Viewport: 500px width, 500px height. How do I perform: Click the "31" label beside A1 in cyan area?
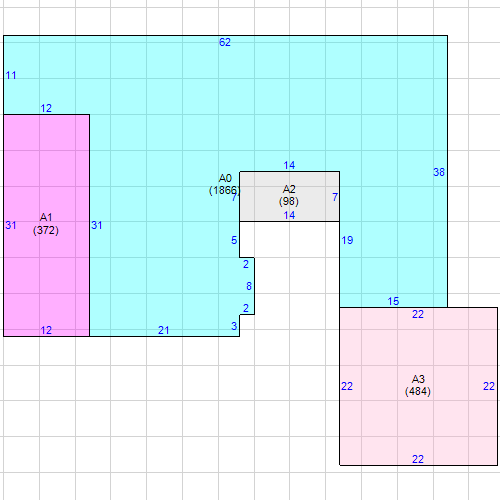tap(97, 225)
